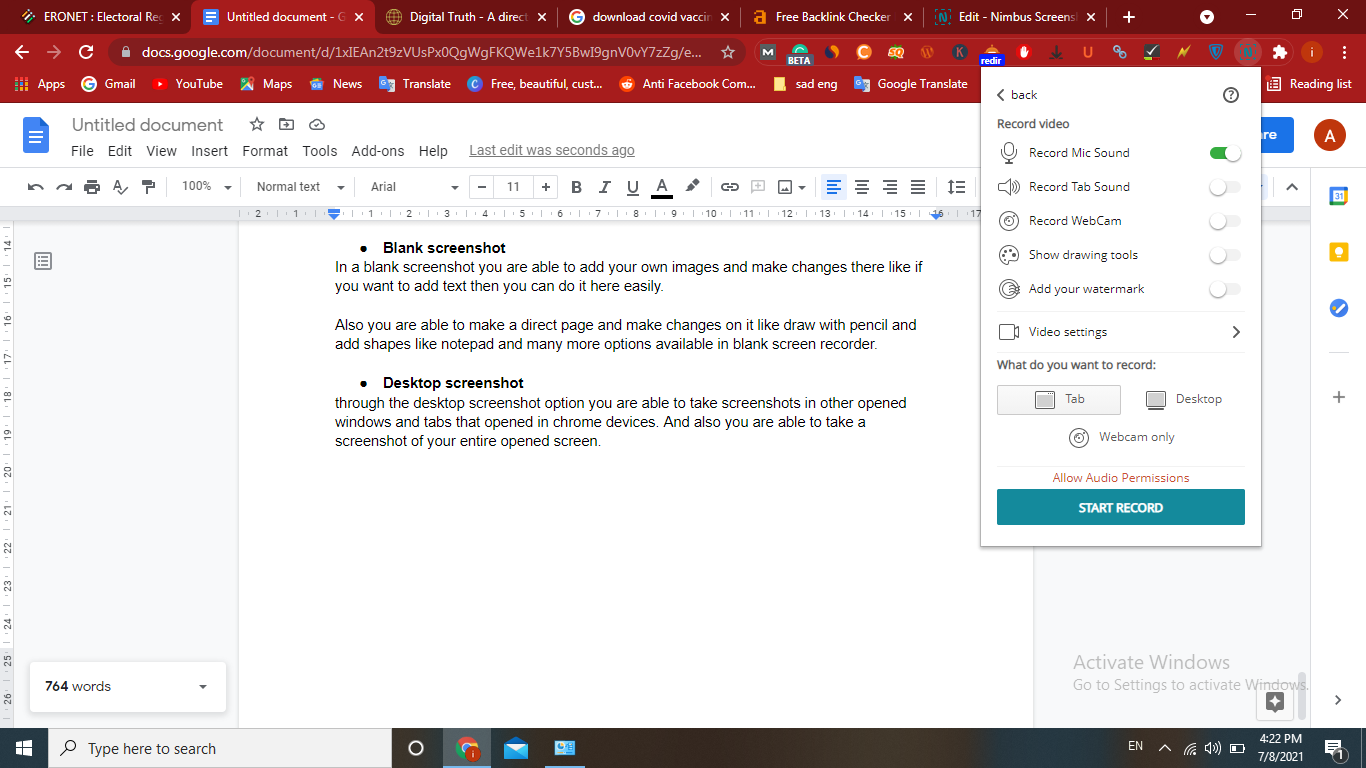The width and height of the screenshot is (1366, 768).
Task: Open the Insert menu
Action: [x=210, y=151]
